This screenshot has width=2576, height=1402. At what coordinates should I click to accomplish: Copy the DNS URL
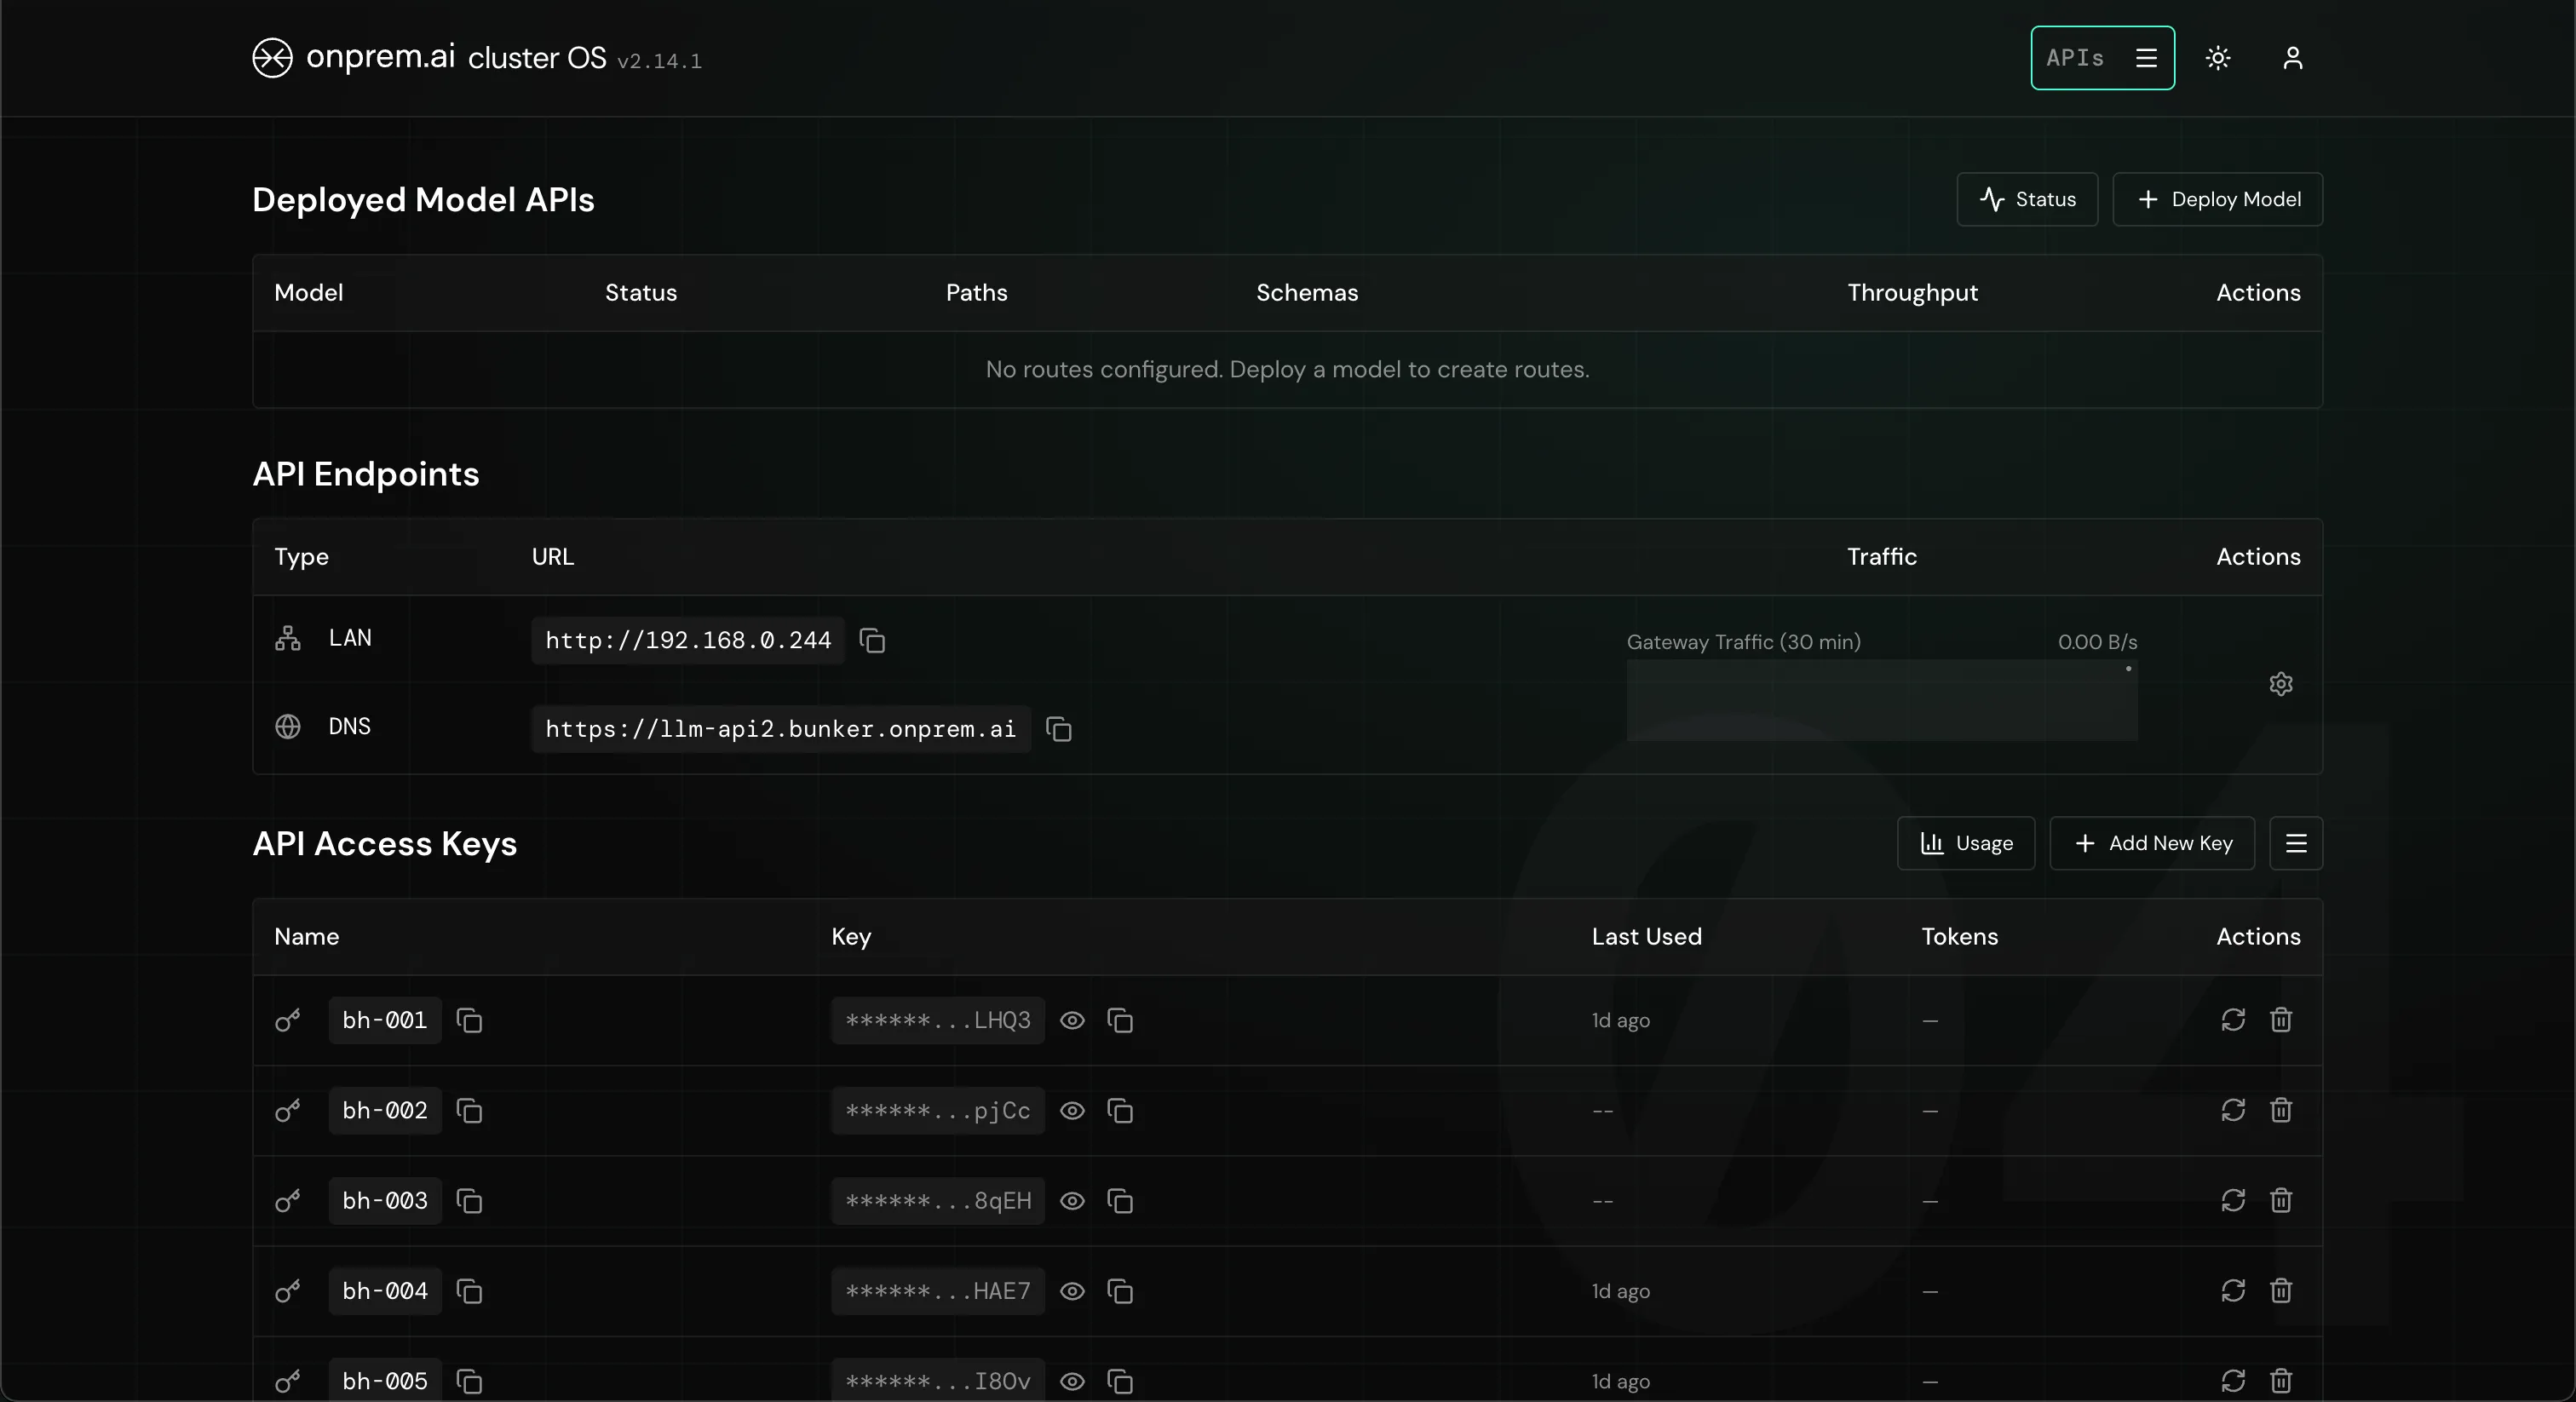1058,729
